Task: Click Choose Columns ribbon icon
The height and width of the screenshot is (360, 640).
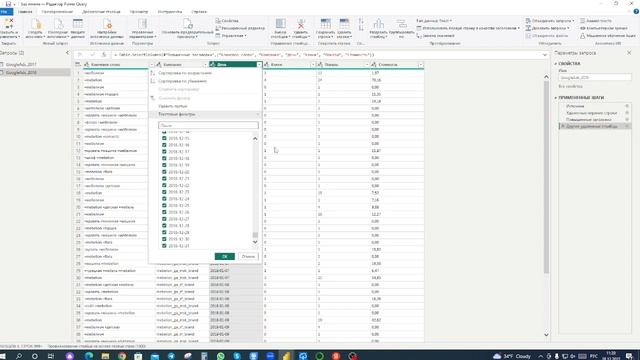Action: [280, 24]
